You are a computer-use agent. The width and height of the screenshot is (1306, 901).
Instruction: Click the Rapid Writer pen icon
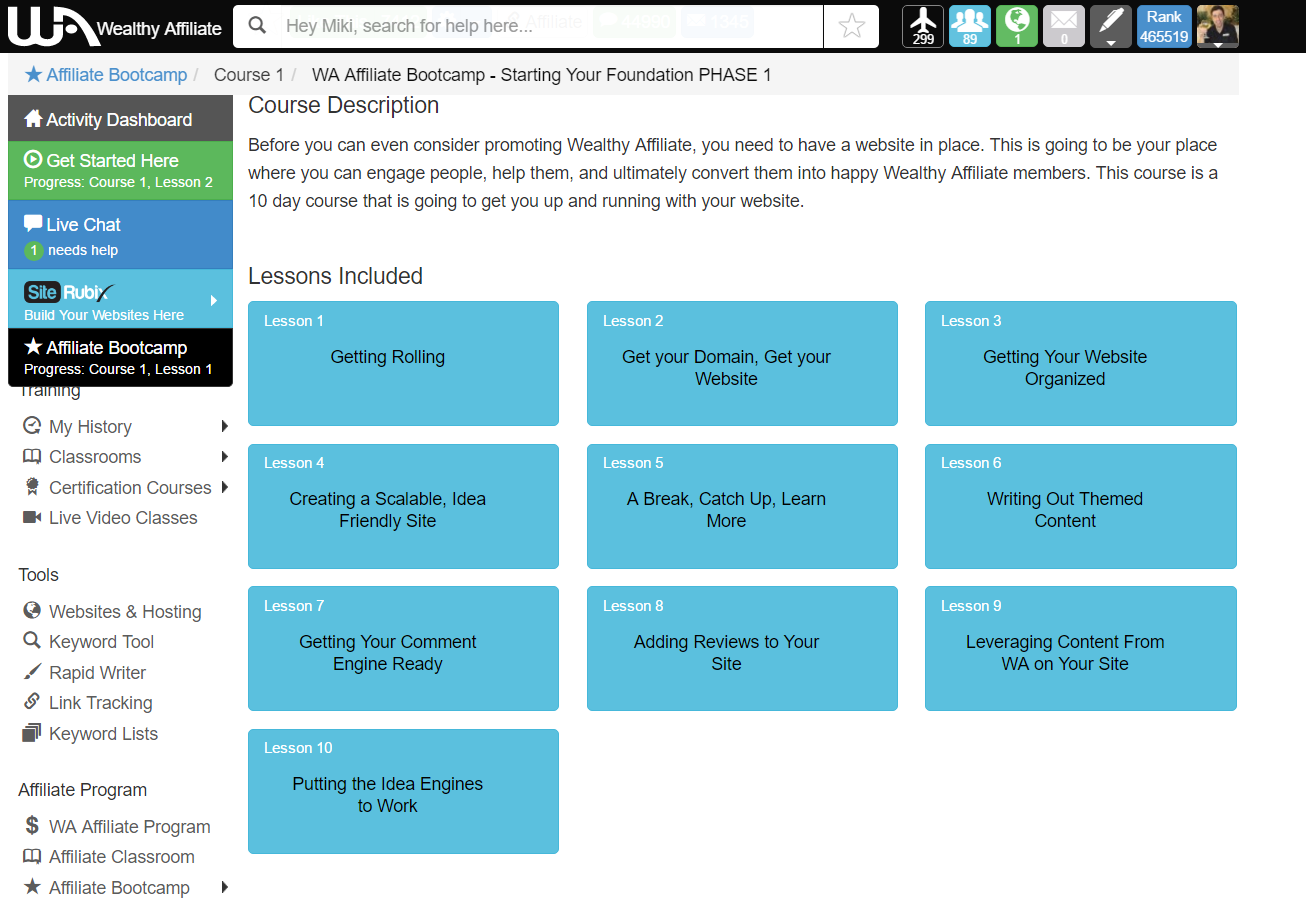pyautogui.click(x=32, y=671)
